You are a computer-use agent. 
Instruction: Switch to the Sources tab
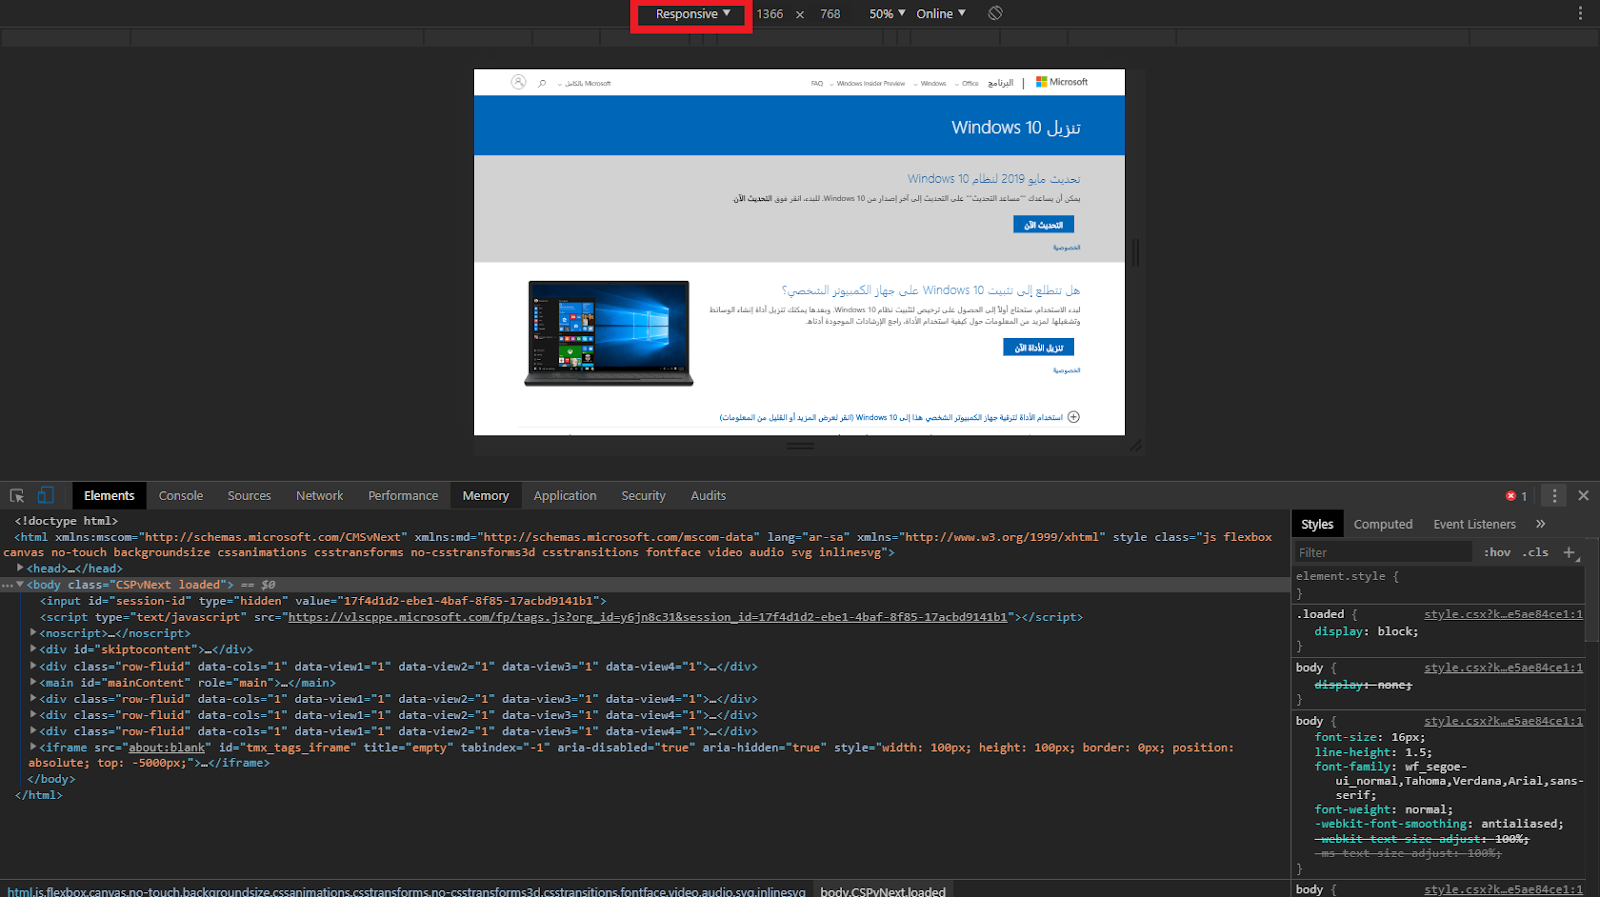point(249,495)
